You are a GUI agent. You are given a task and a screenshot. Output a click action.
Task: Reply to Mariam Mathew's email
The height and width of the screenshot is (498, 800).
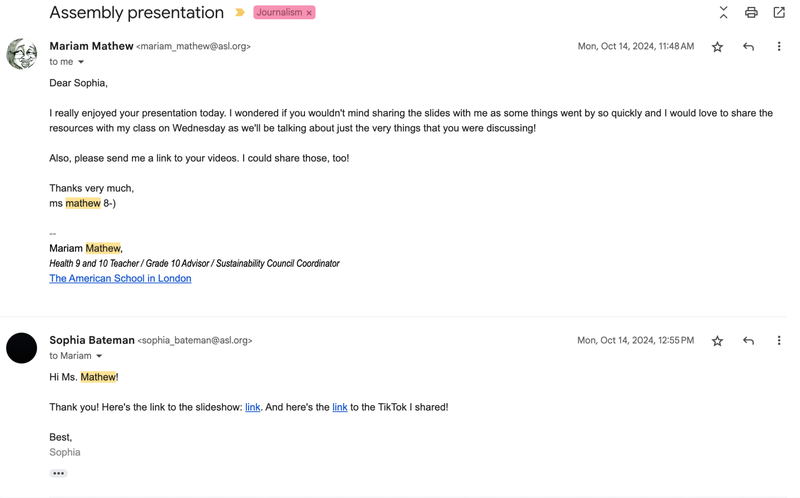tap(748, 47)
